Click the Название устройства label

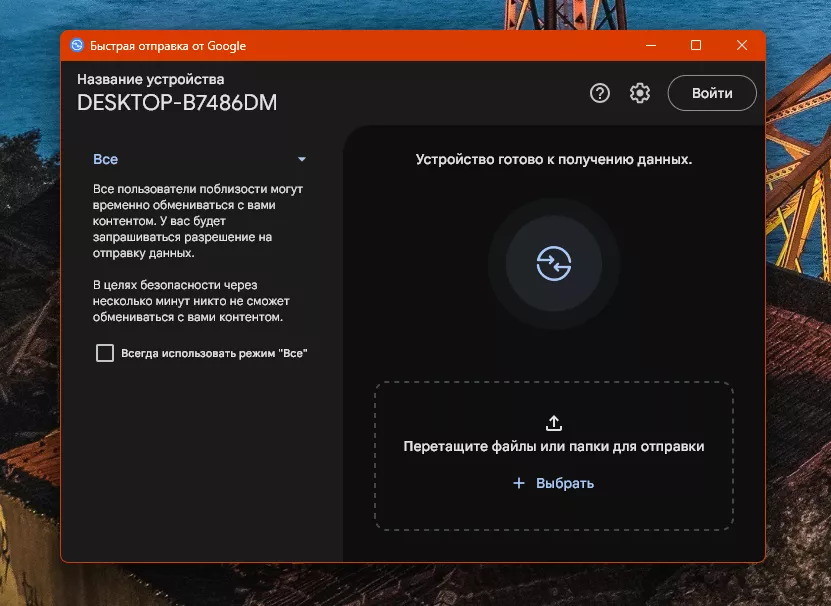(151, 79)
